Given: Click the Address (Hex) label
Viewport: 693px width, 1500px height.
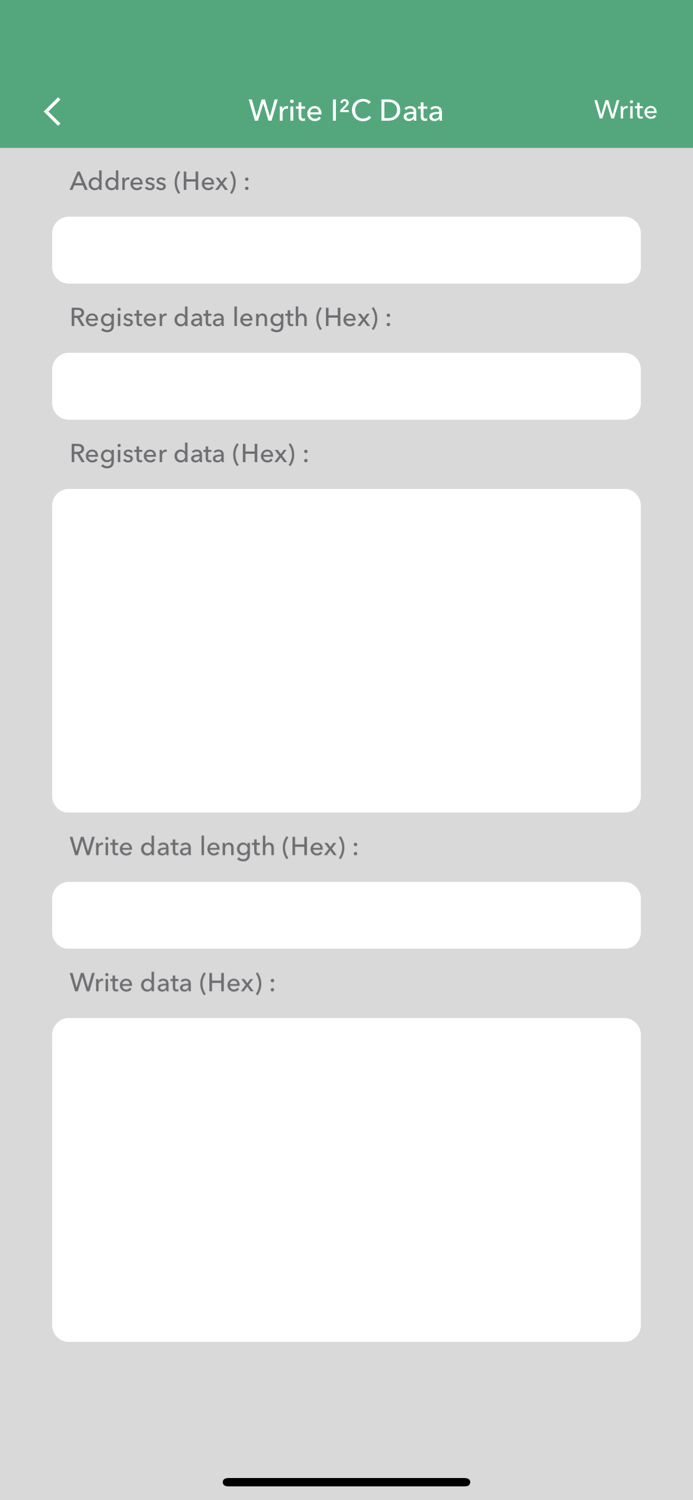Looking at the screenshot, I should tap(159, 182).
